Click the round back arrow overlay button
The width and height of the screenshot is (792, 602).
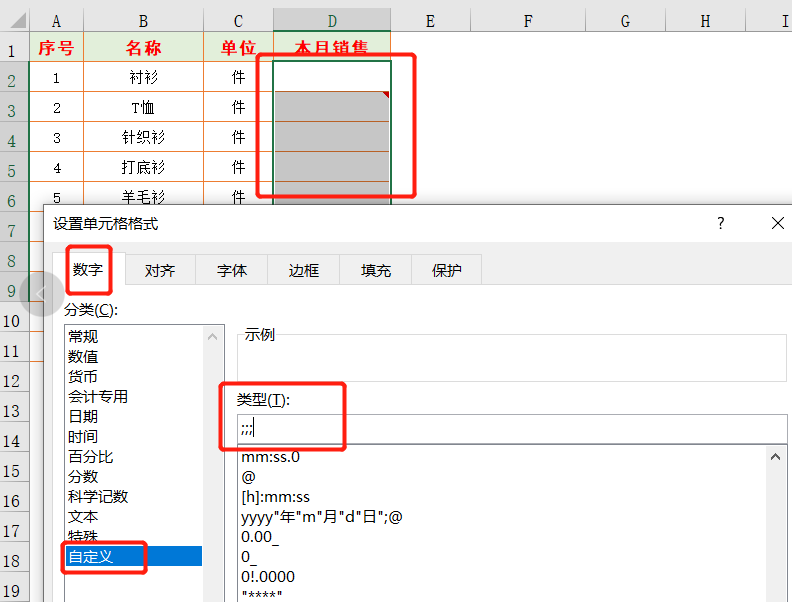pyautogui.click(x=42, y=294)
